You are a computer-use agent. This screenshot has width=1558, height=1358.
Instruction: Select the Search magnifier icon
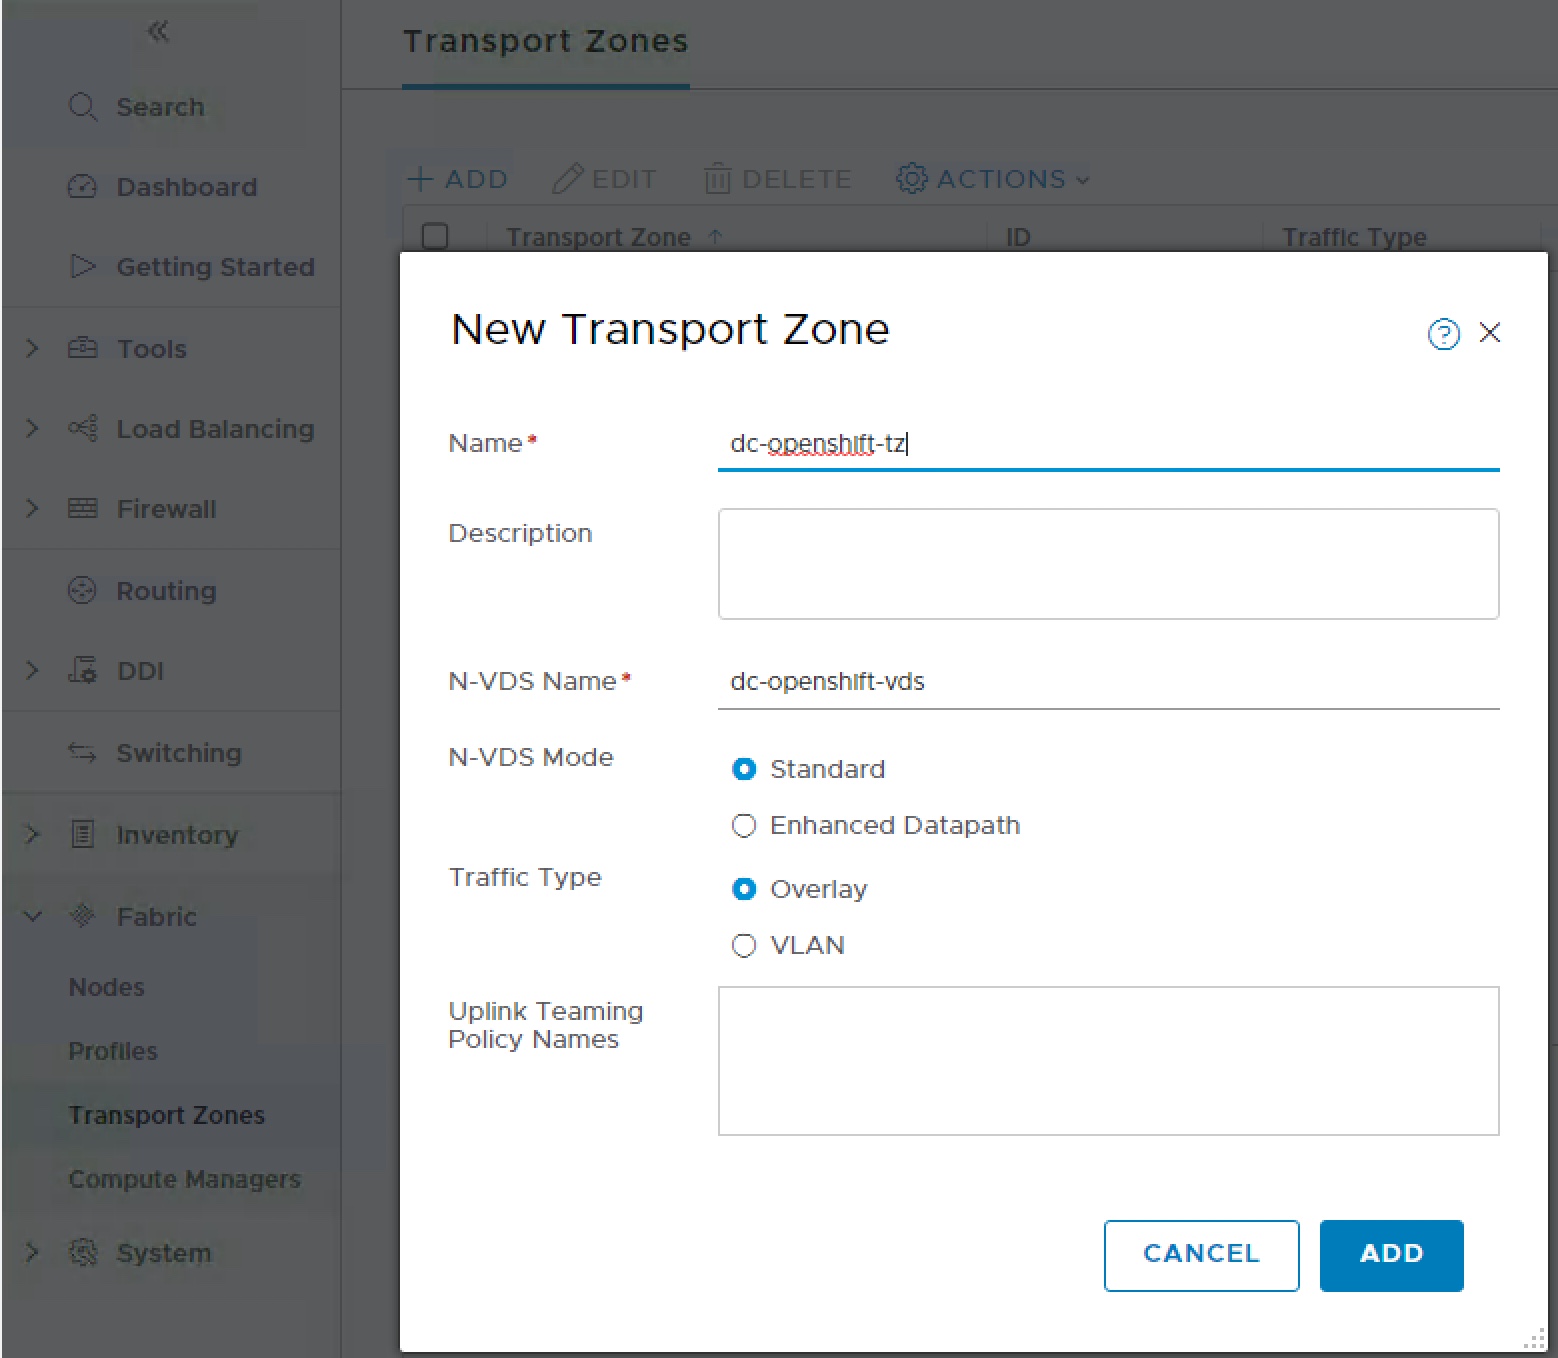pyautogui.click(x=82, y=107)
